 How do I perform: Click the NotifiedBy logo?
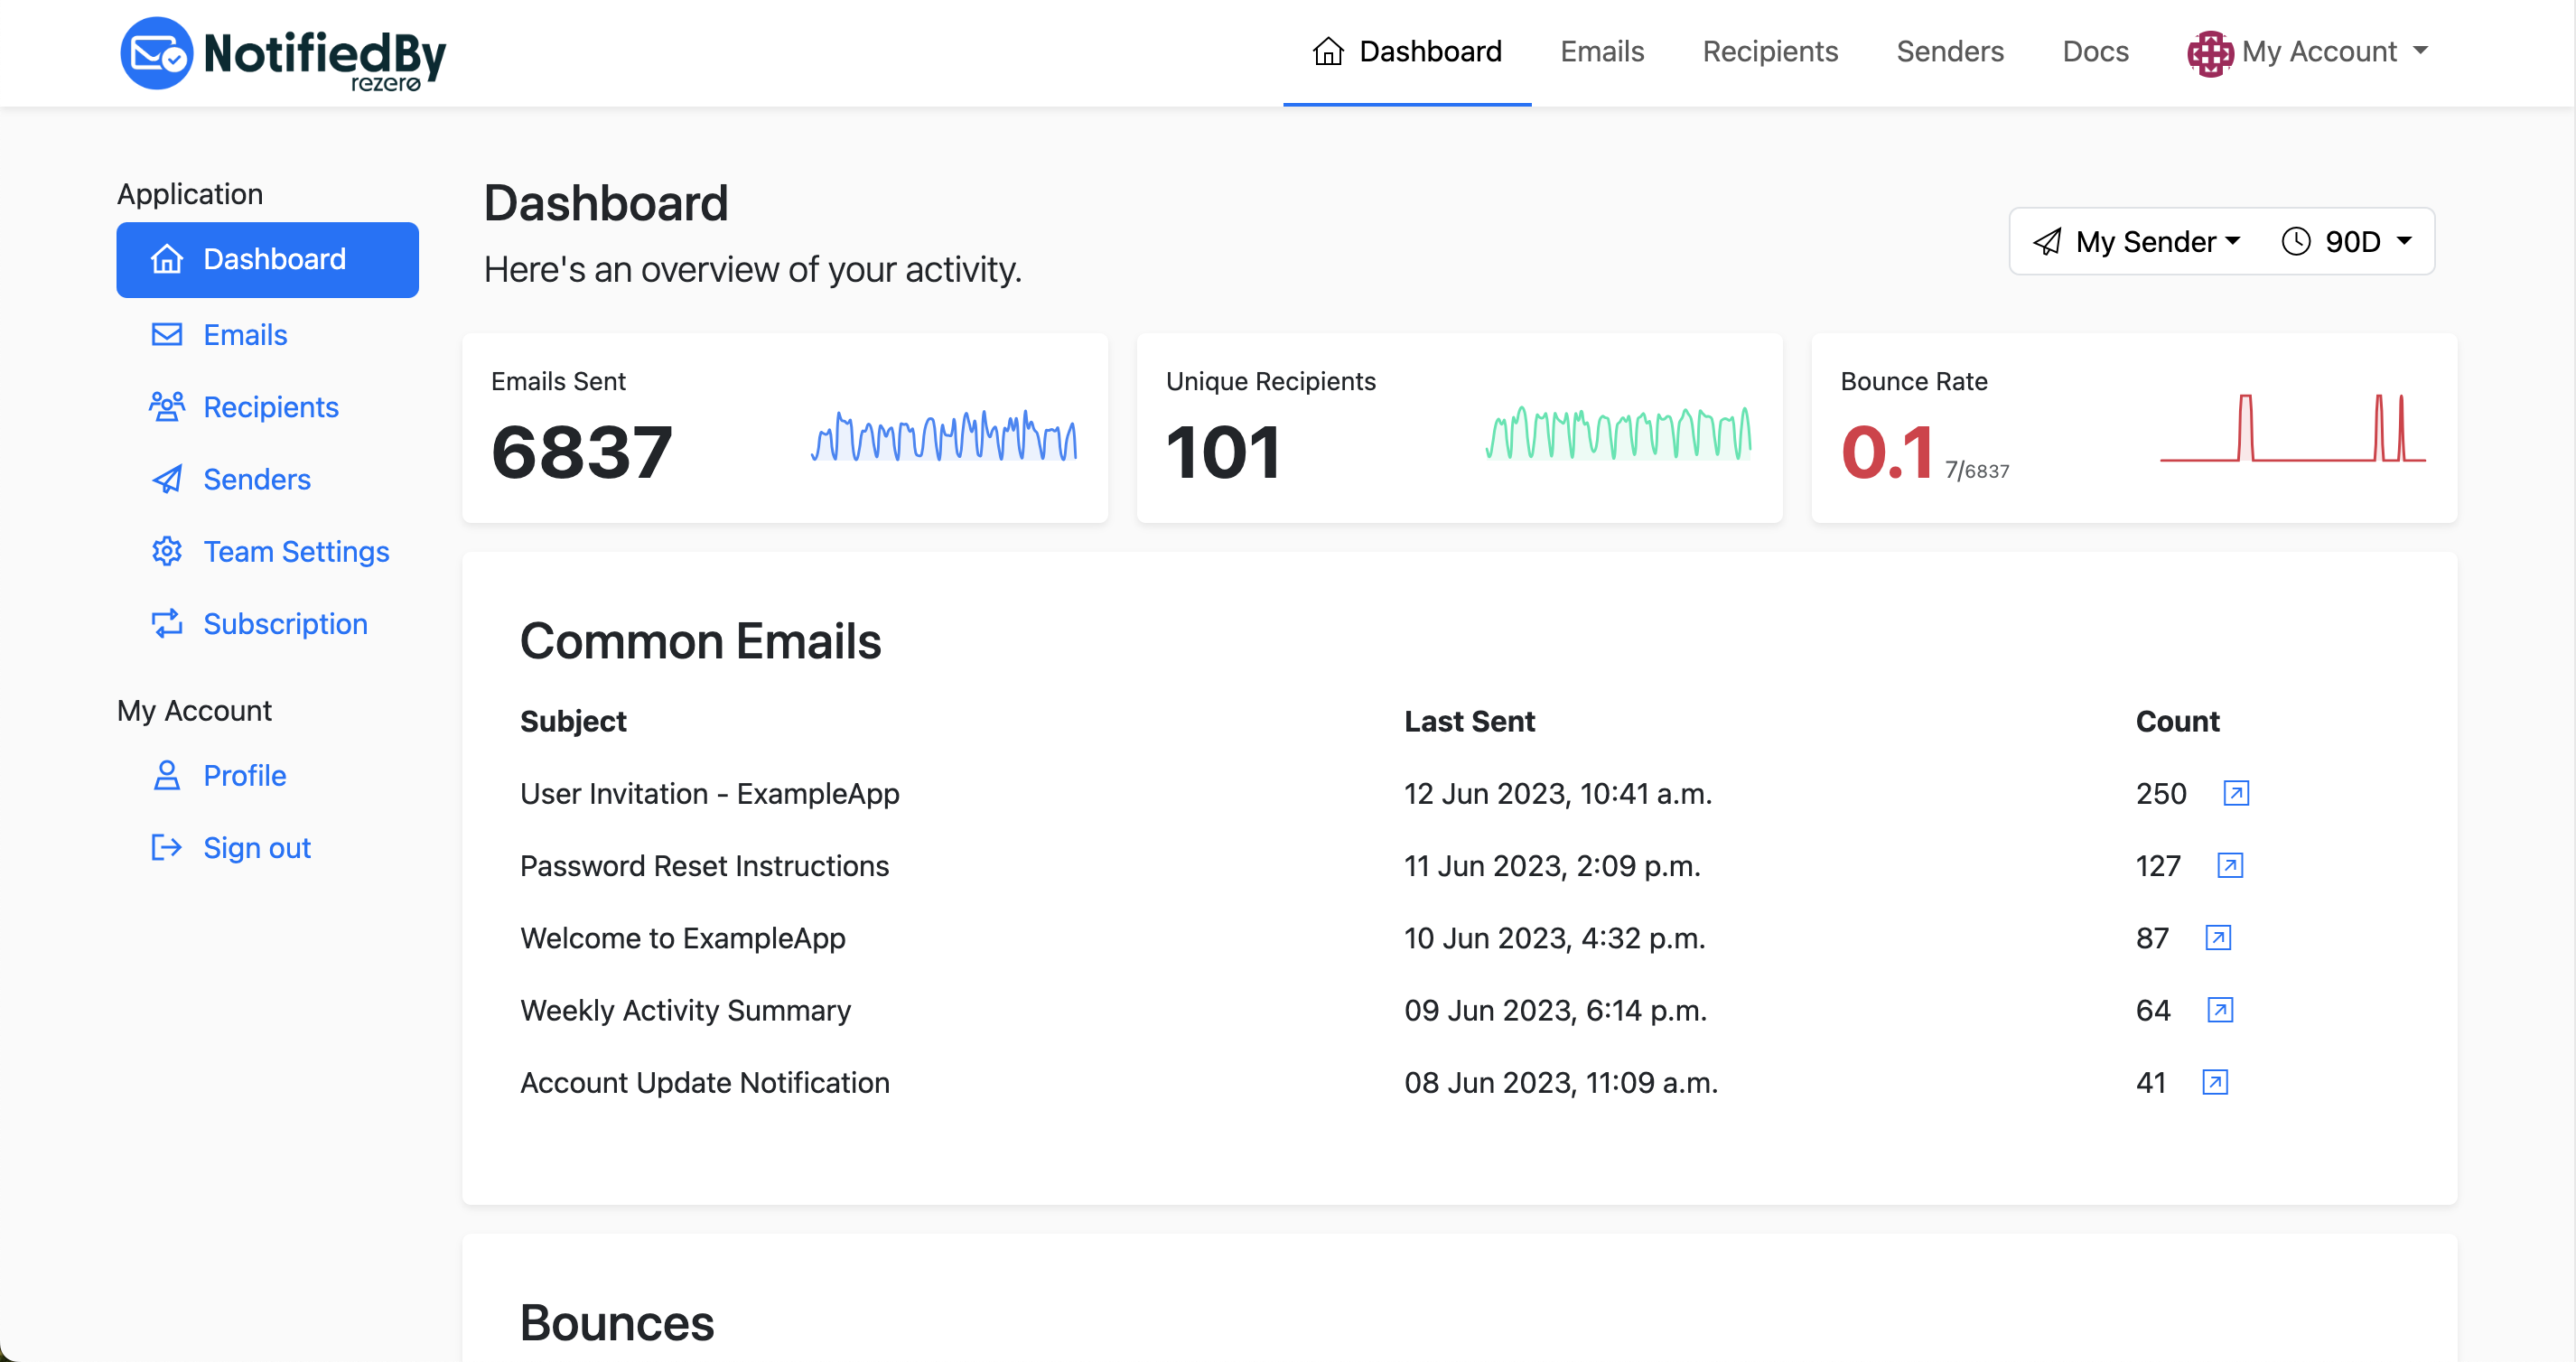point(283,54)
